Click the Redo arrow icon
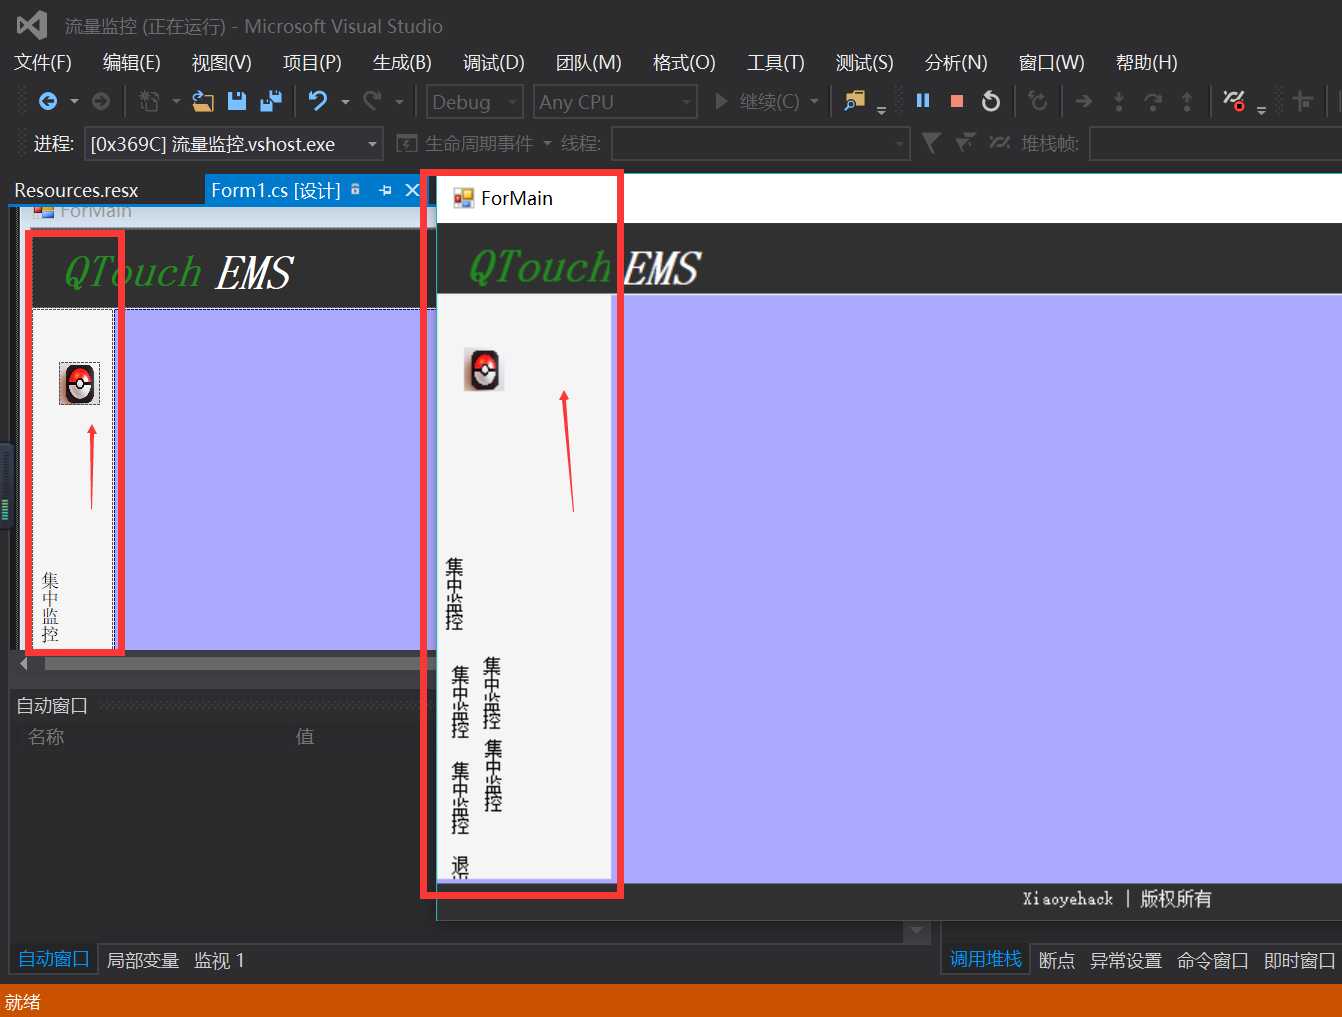Viewport: 1342px width, 1017px height. (x=372, y=101)
